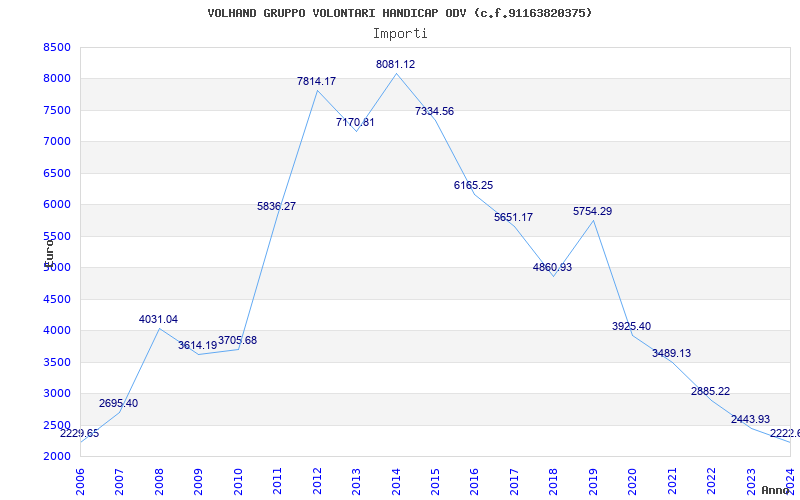Click the 2443.93 data label
Screen dimensions: 800x500
click(x=751, y=419)
